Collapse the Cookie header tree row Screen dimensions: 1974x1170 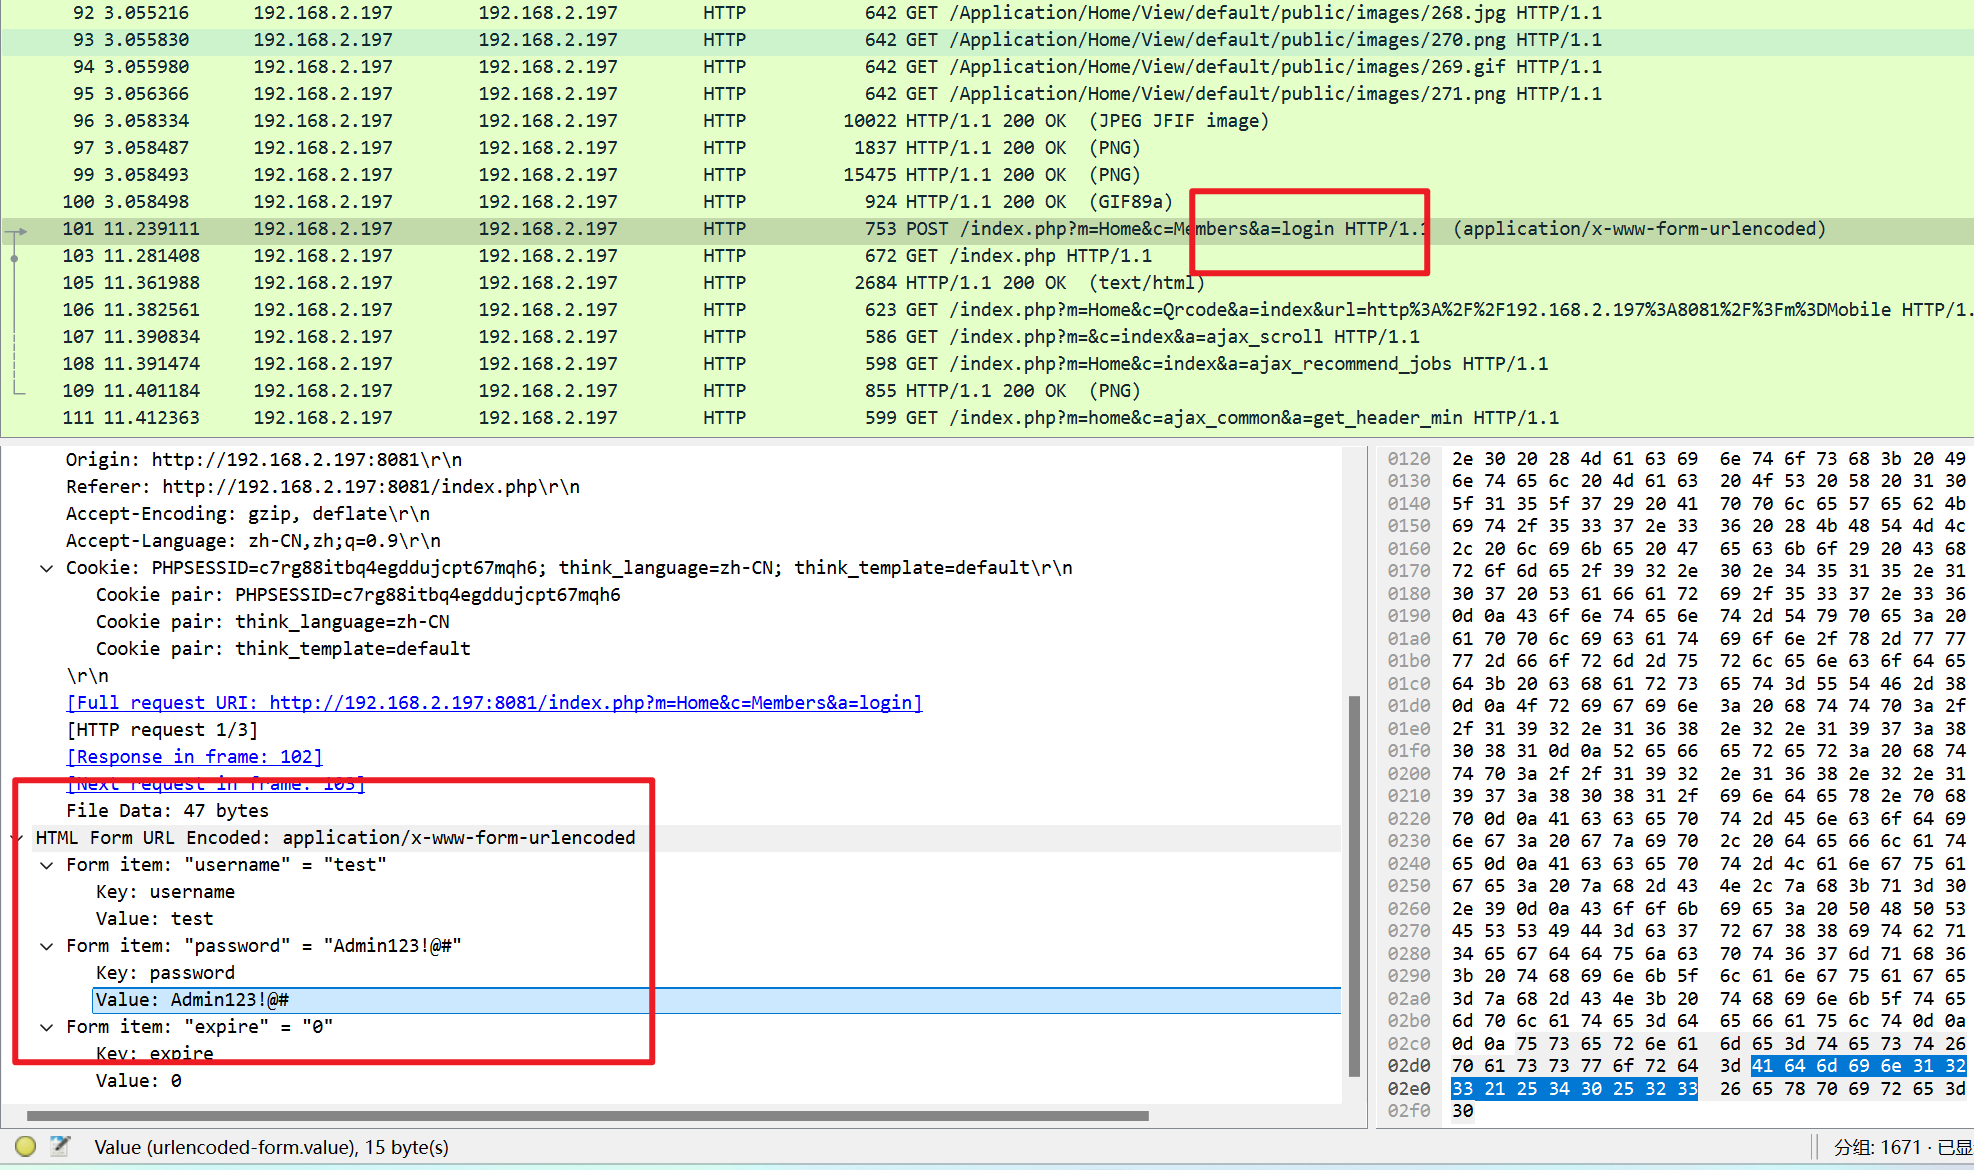coord(46,568)
